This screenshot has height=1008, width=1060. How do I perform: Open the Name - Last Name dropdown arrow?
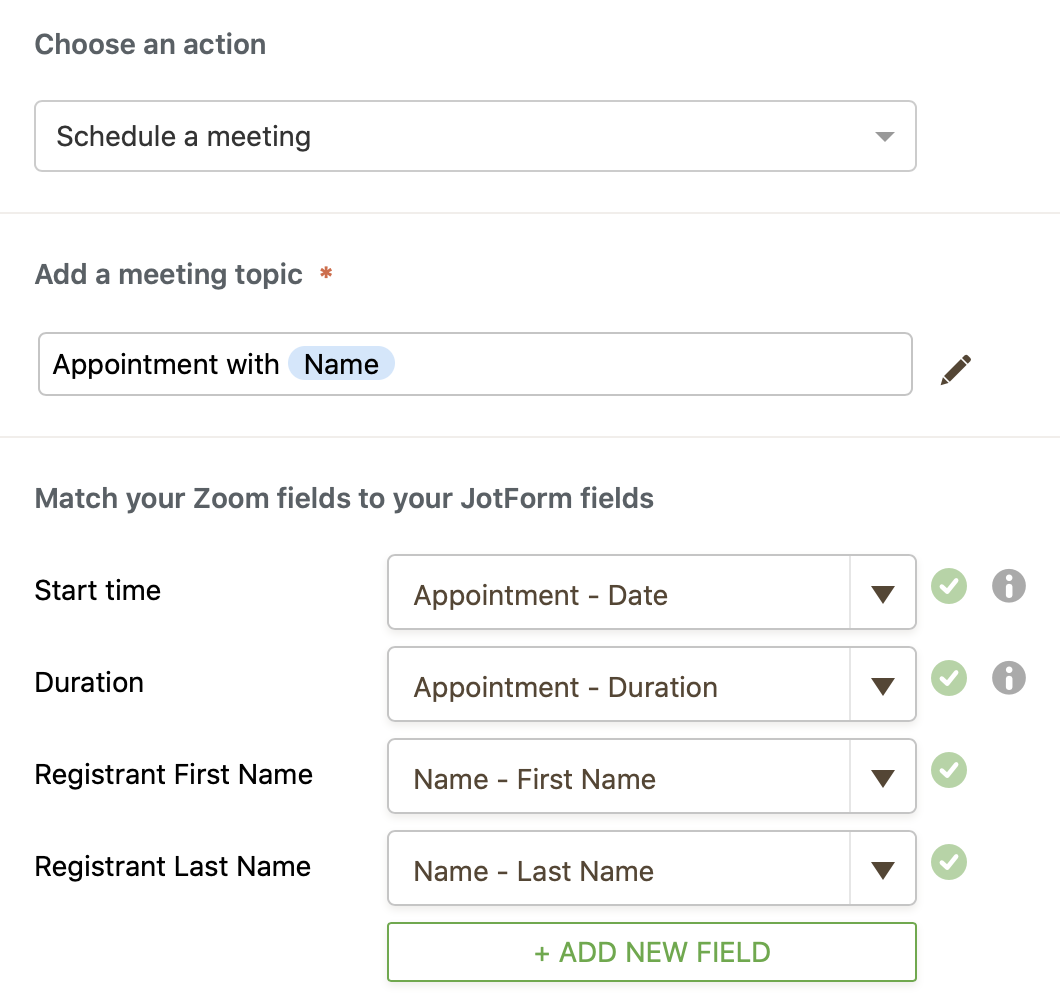(882, 870)
